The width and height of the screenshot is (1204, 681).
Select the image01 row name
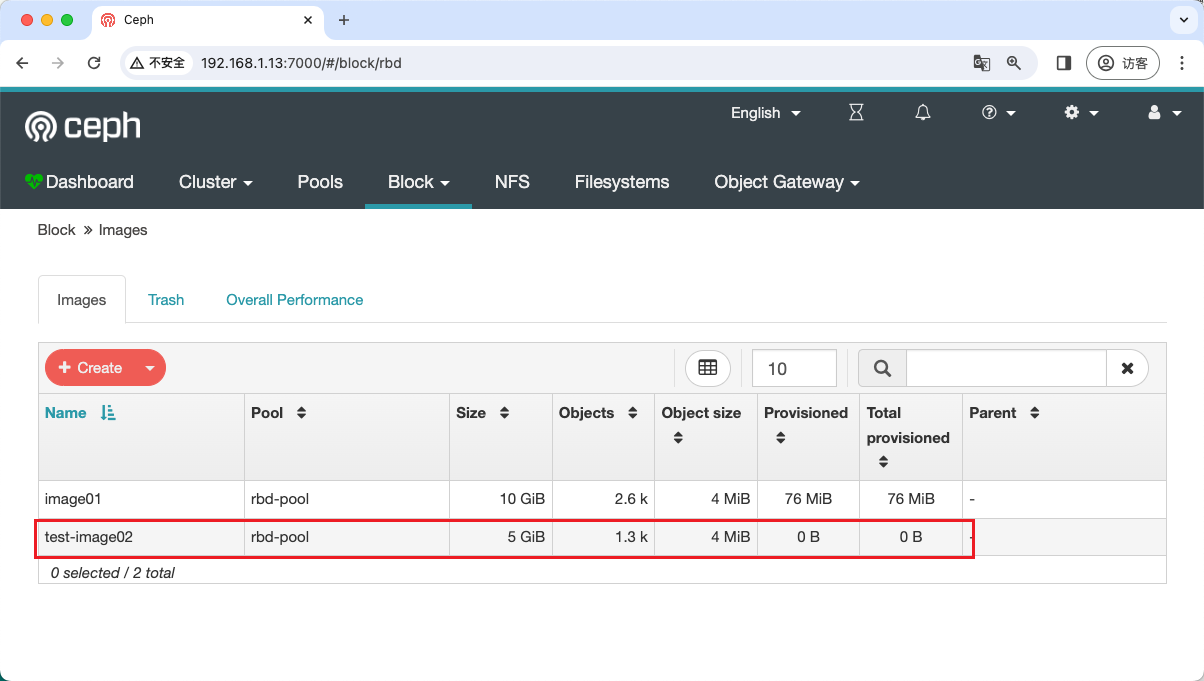point(73,499)
